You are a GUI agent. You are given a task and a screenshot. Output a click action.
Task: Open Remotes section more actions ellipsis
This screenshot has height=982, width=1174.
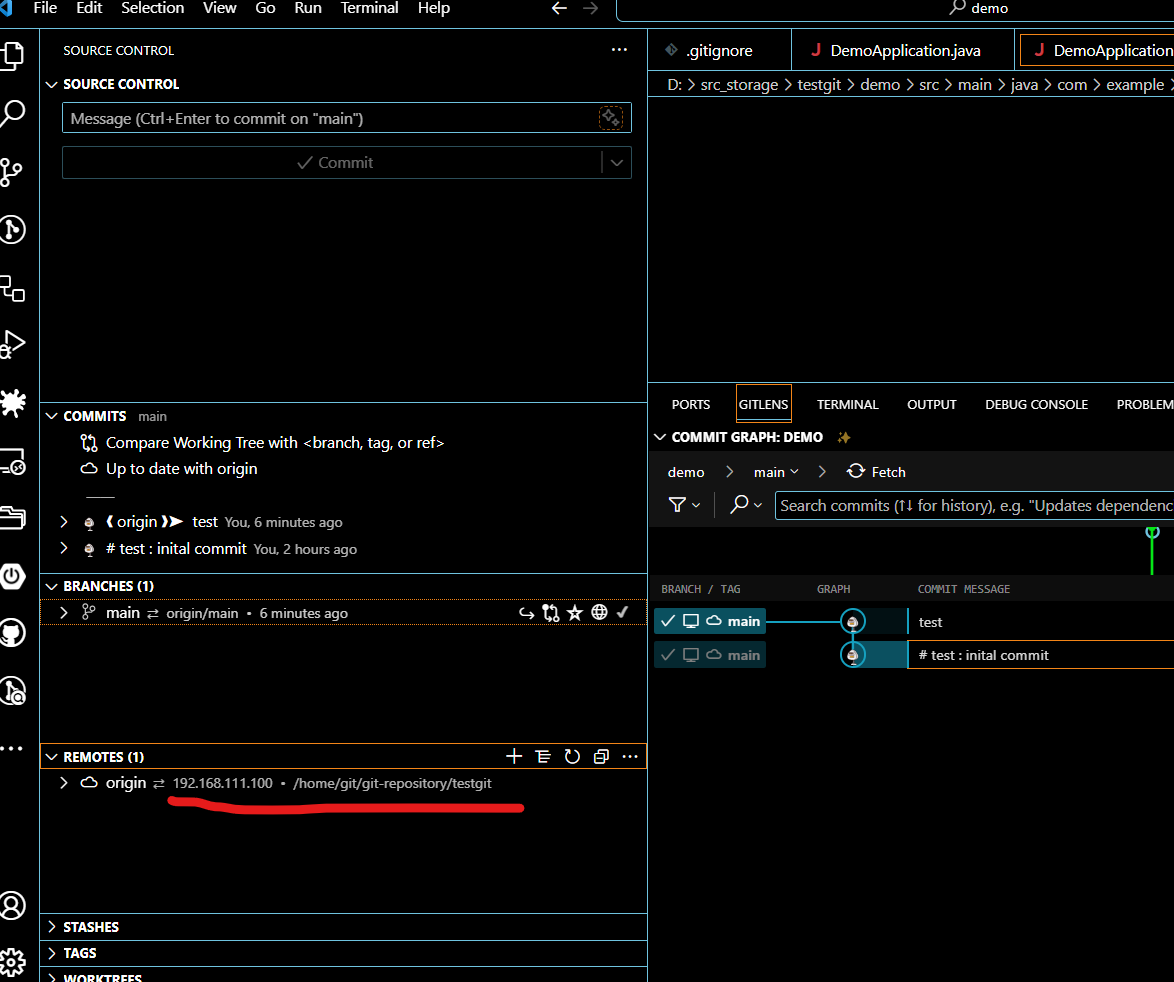tap(630, 756)
